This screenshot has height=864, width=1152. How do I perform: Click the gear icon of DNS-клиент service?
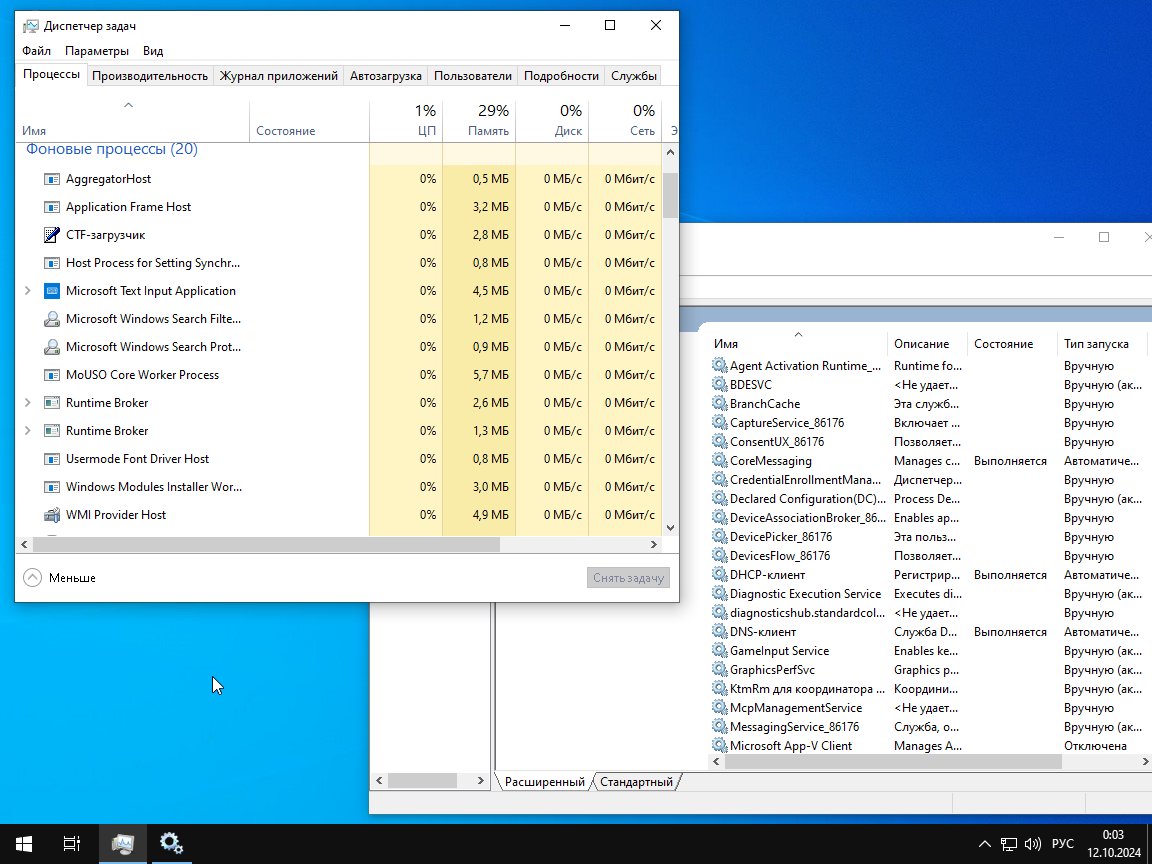[x=719, y=632]
